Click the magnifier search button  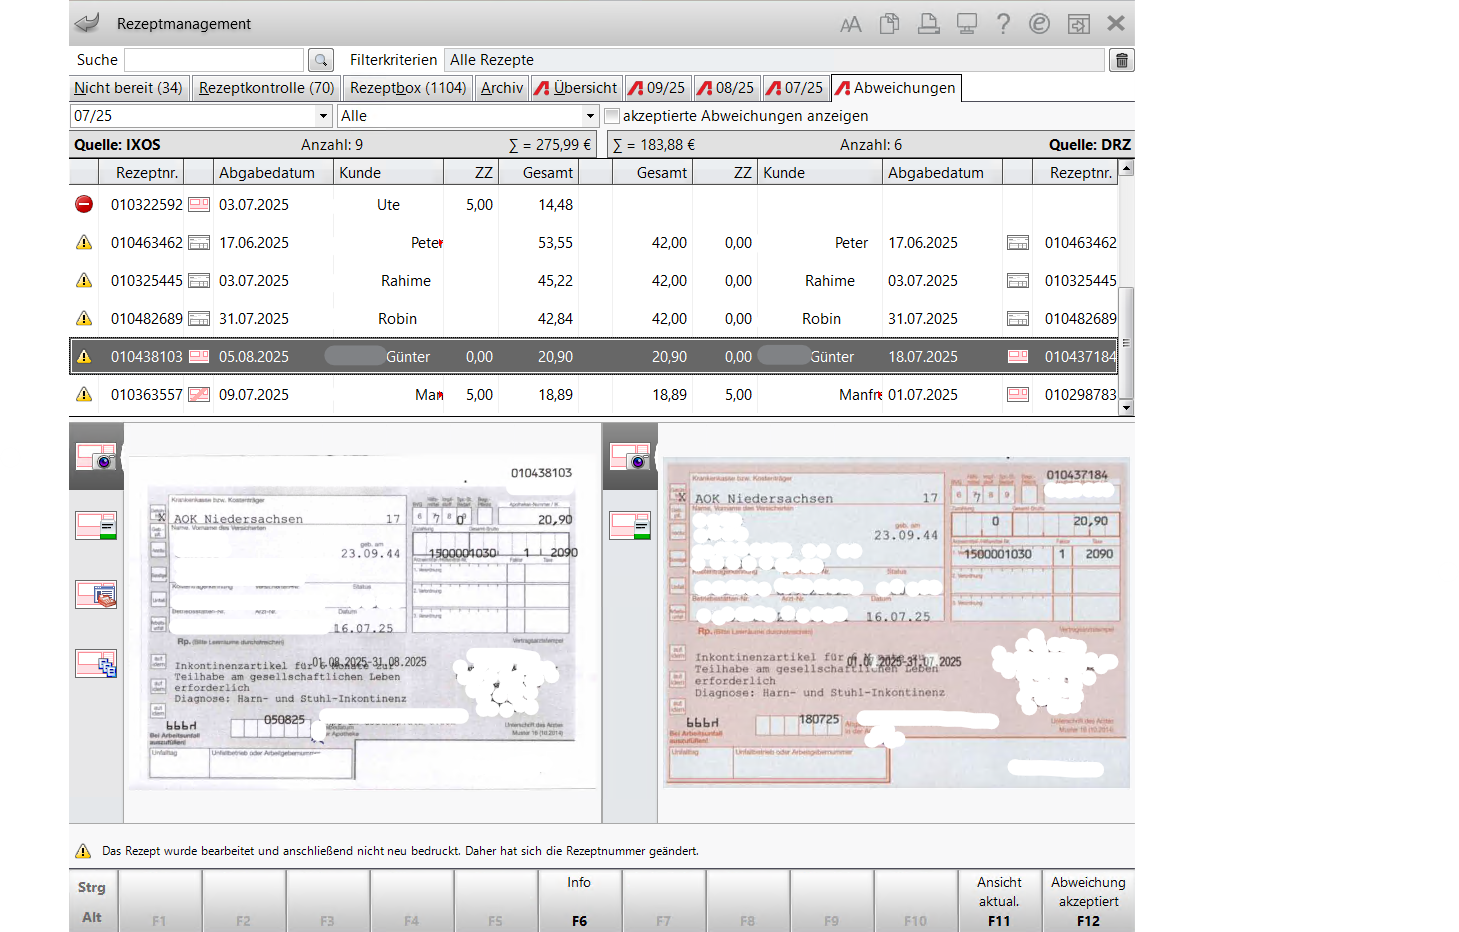tap(320, 60)
